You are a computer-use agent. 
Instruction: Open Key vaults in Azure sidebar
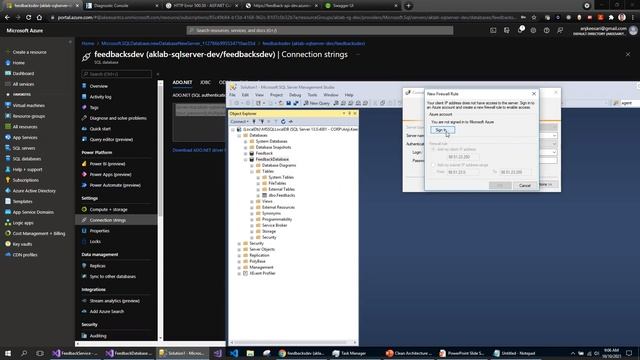22,244
